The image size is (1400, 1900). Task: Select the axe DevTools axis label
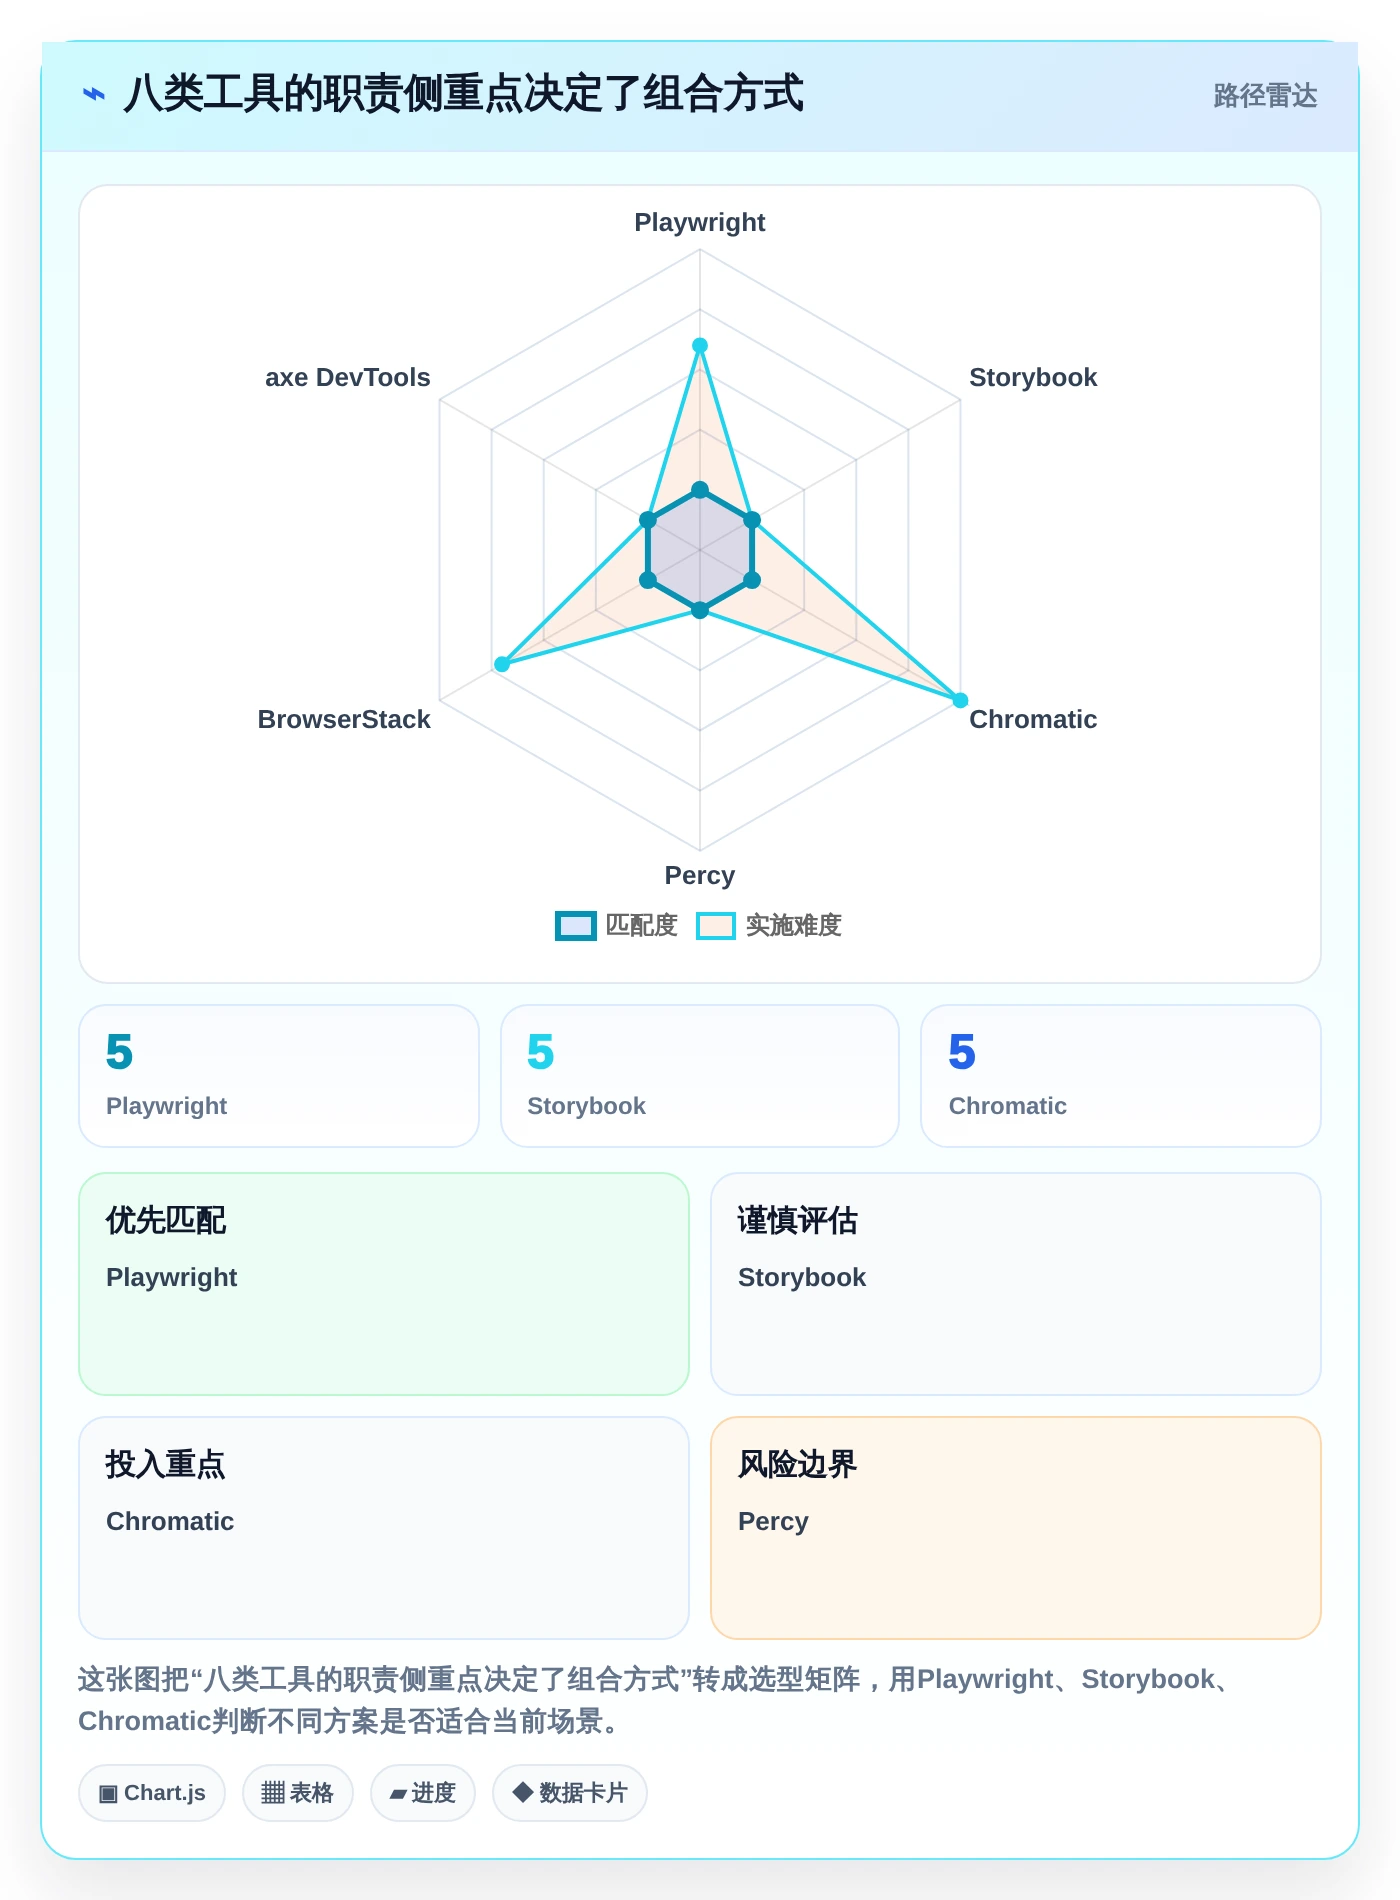347,377
